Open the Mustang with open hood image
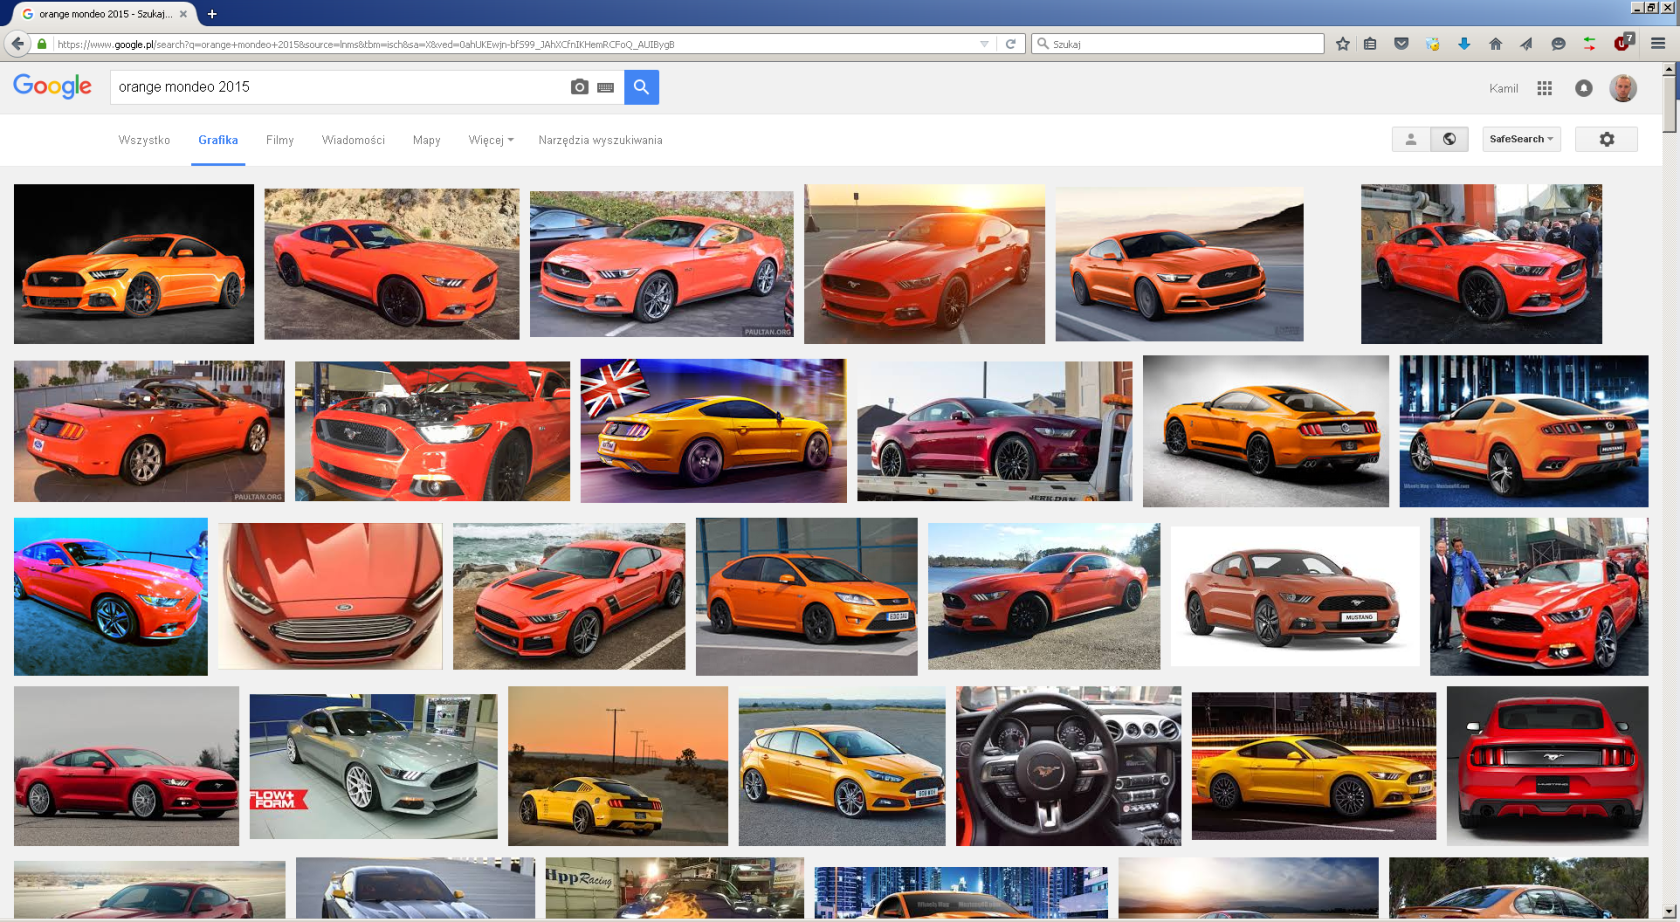Screen dimensions: 1680x922 click(x=432, y=431)
